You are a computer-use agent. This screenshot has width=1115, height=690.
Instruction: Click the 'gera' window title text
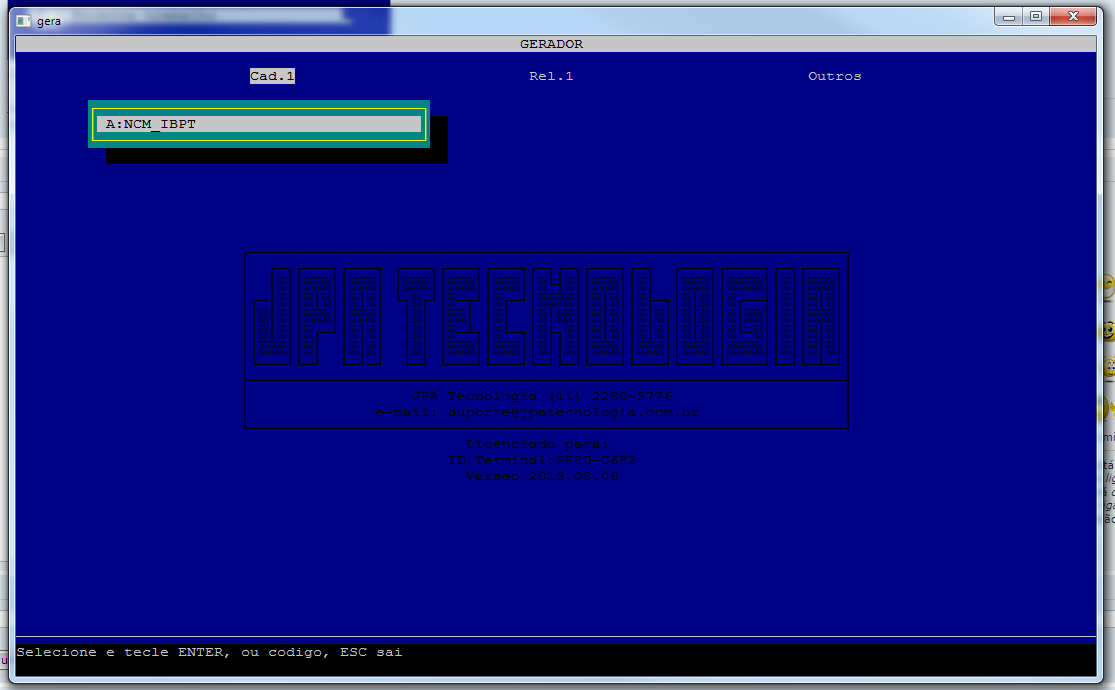[49, 21]
